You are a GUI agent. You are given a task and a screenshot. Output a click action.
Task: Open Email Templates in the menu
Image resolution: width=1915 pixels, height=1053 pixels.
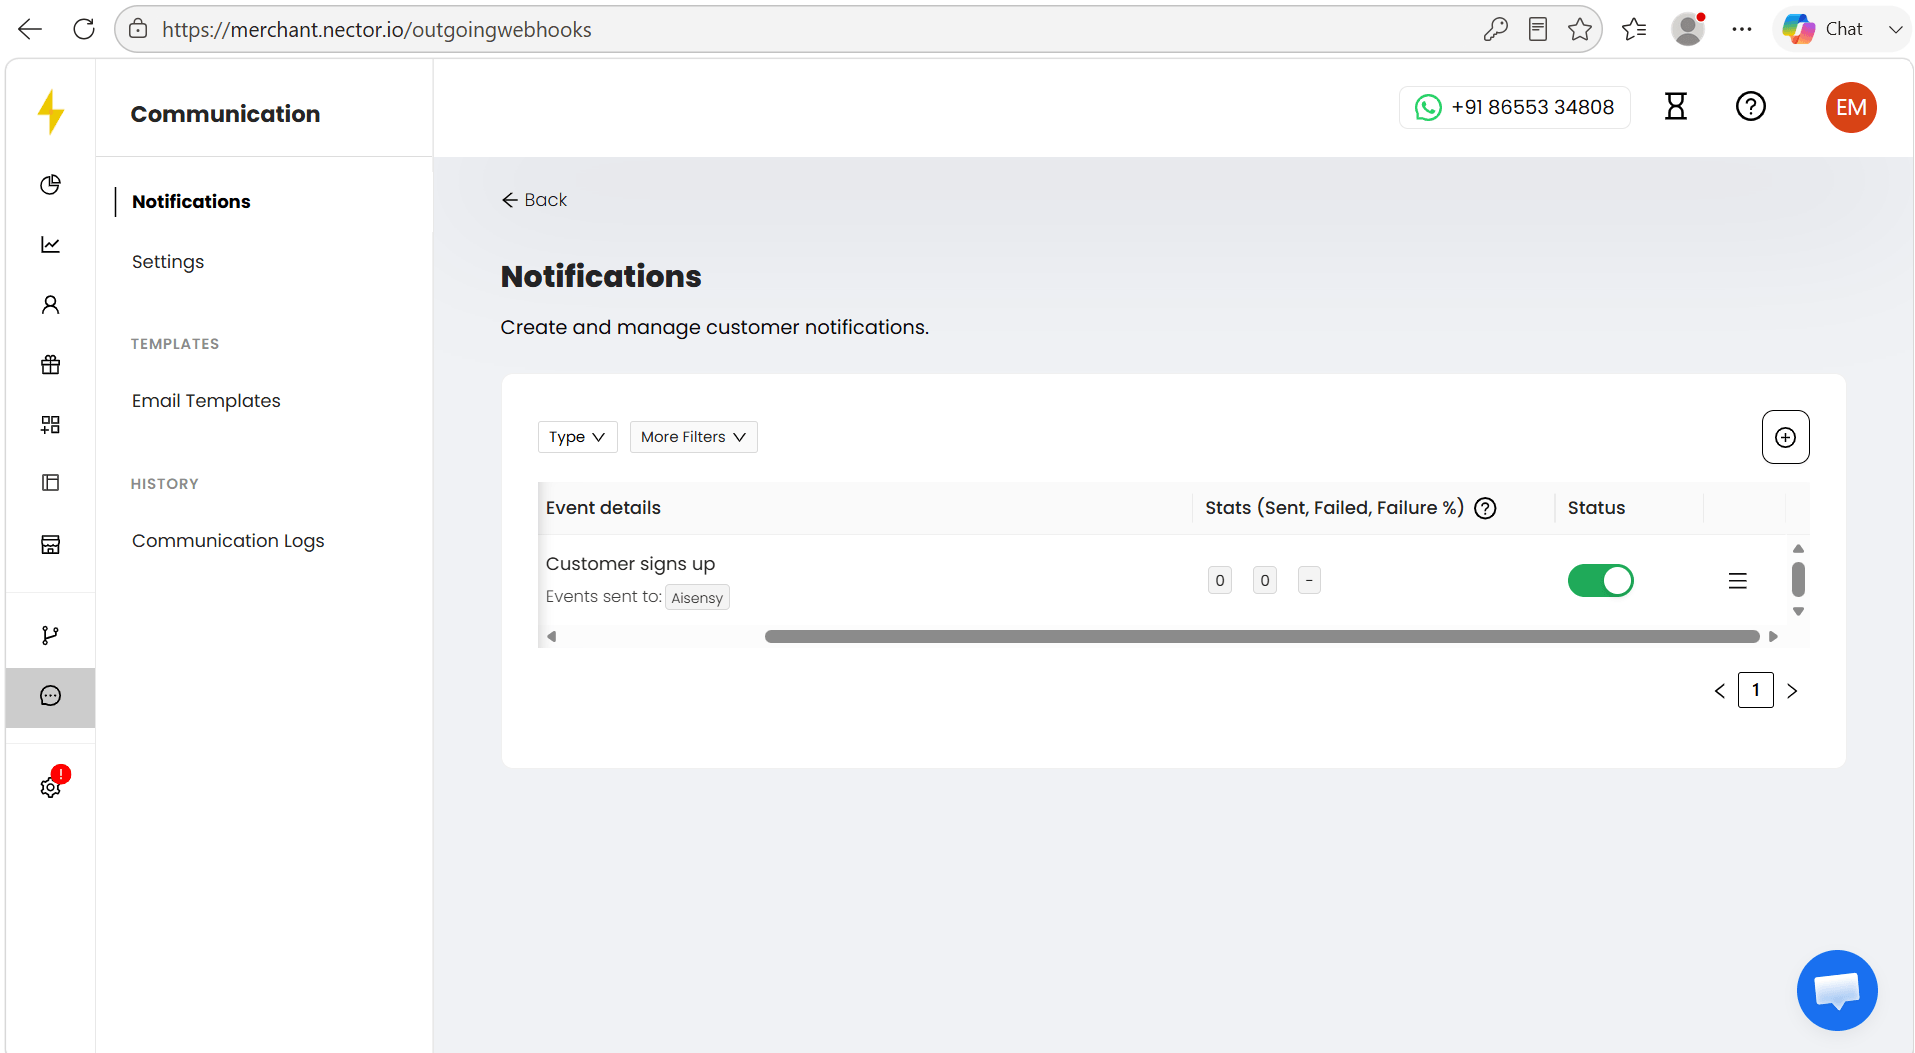click(x=206, y=400)
